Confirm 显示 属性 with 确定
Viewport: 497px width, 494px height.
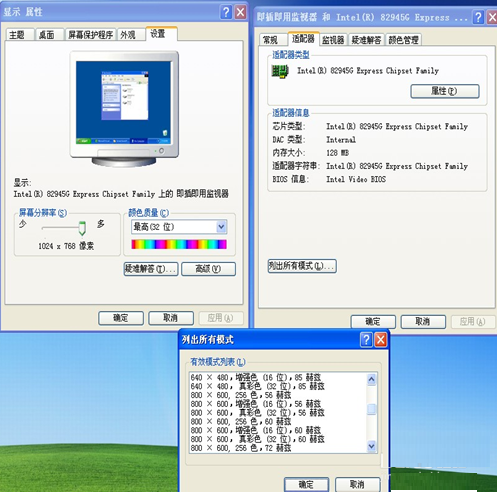click(x=121, y=318)
